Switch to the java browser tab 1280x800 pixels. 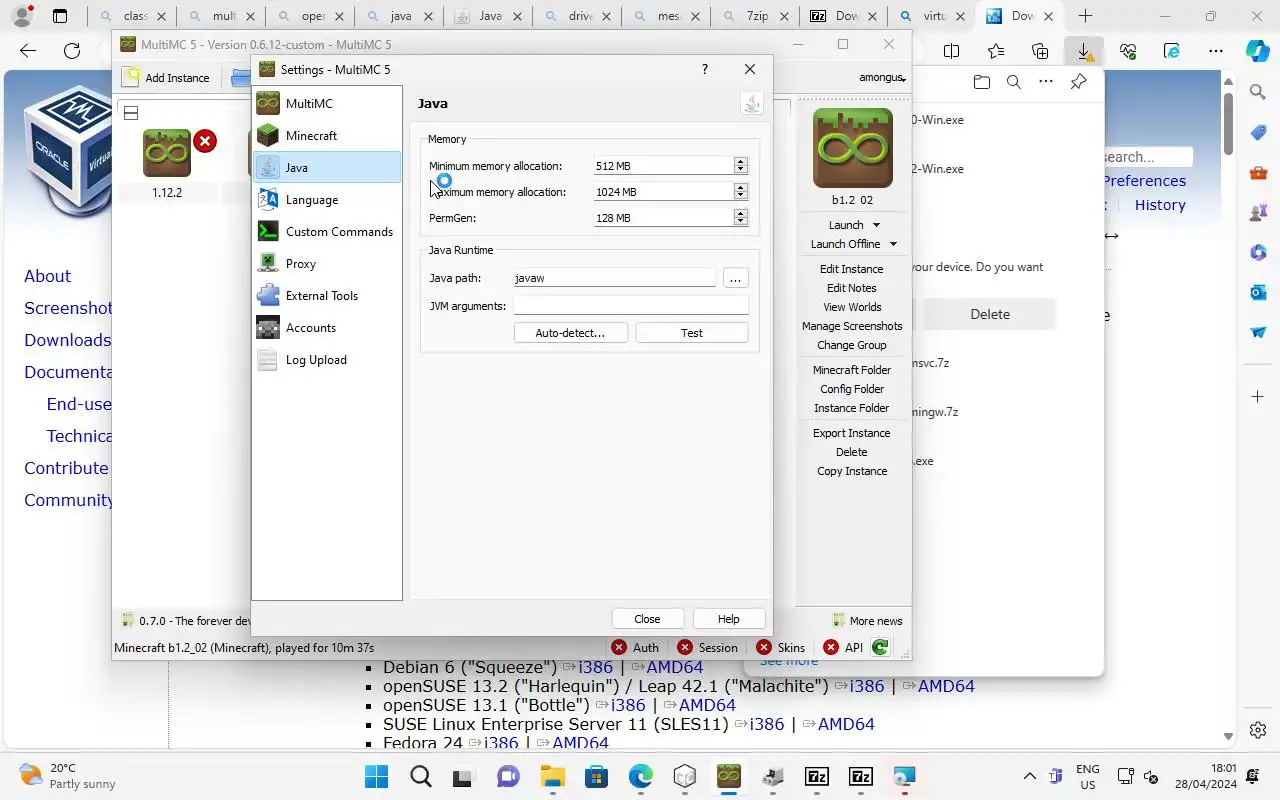[399, 16]
